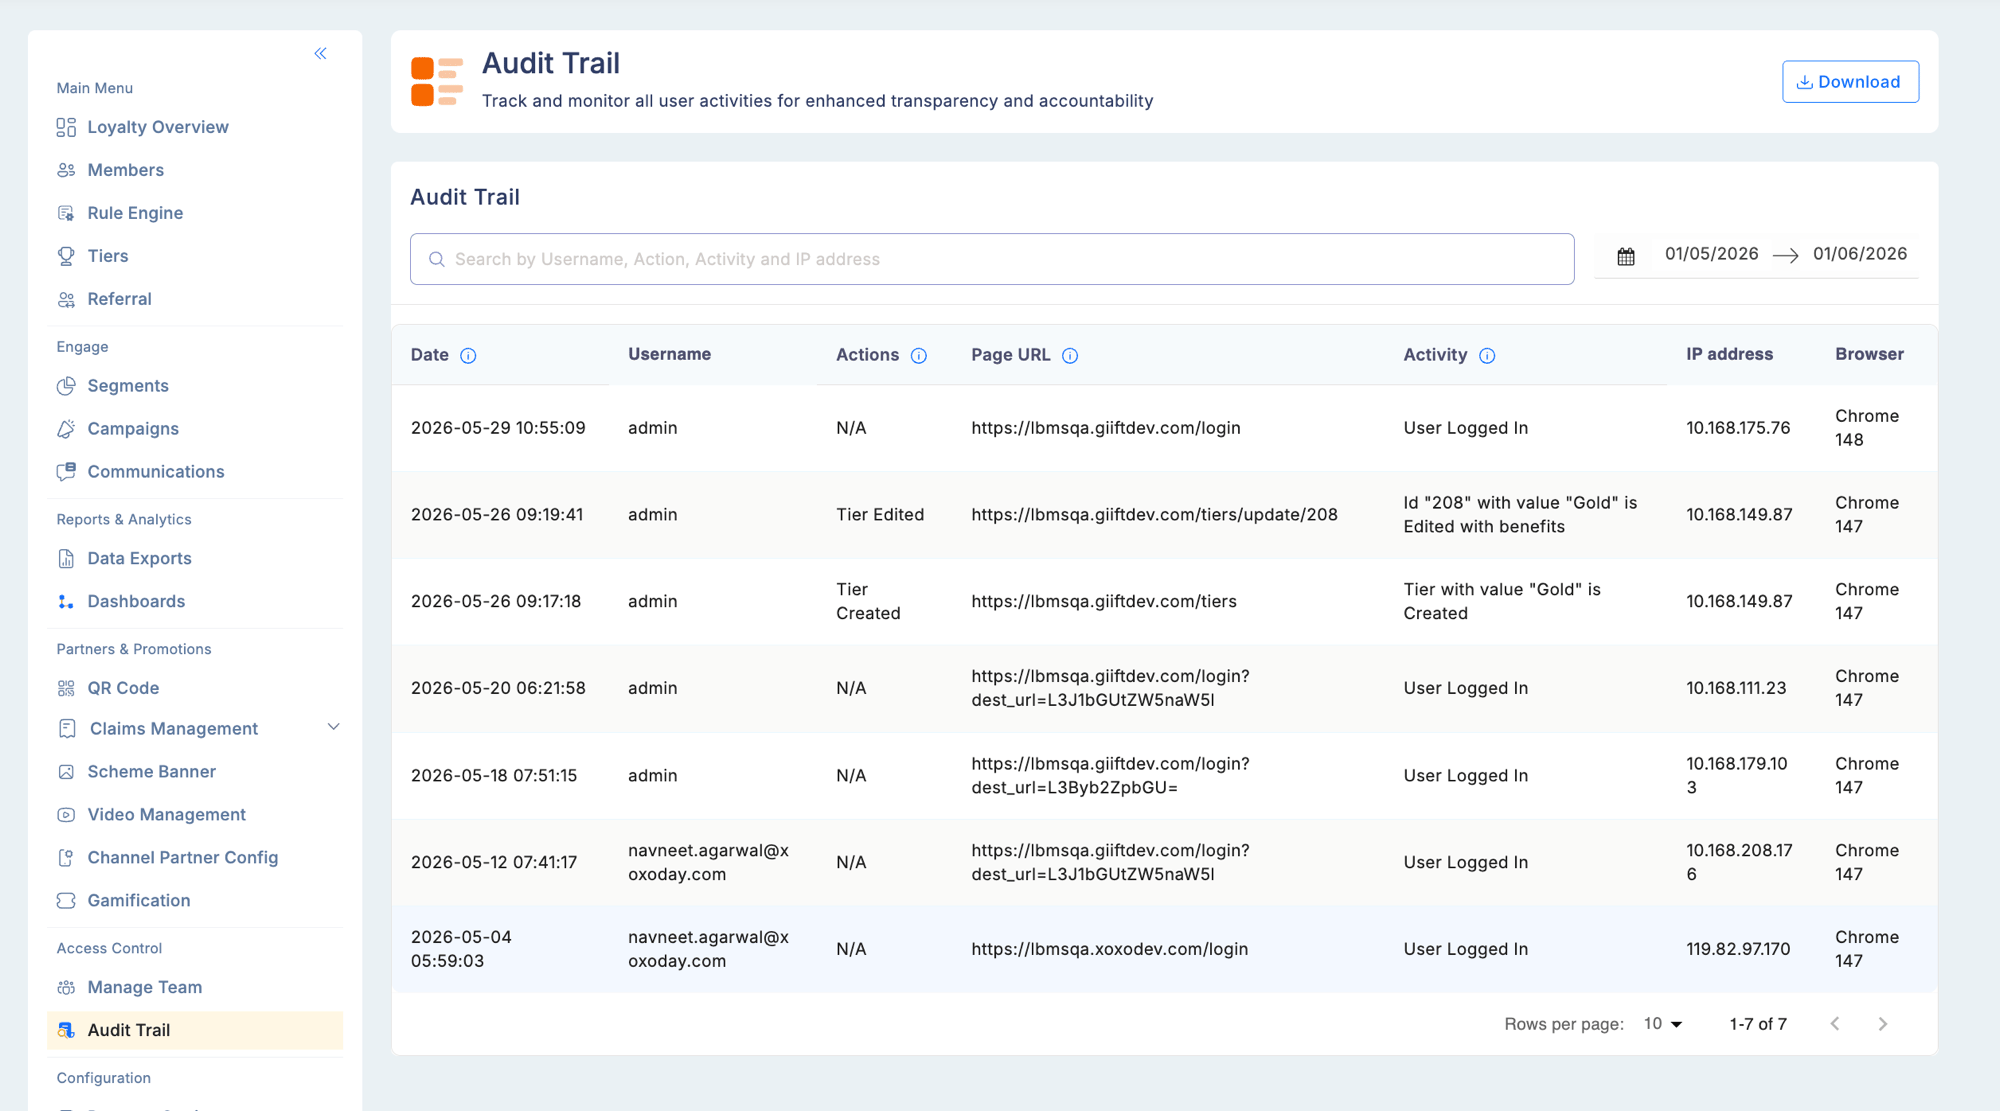This screenshot has width=2000, height=1111.
Task: Open Data Exports page
Action: tap(139, 559)
